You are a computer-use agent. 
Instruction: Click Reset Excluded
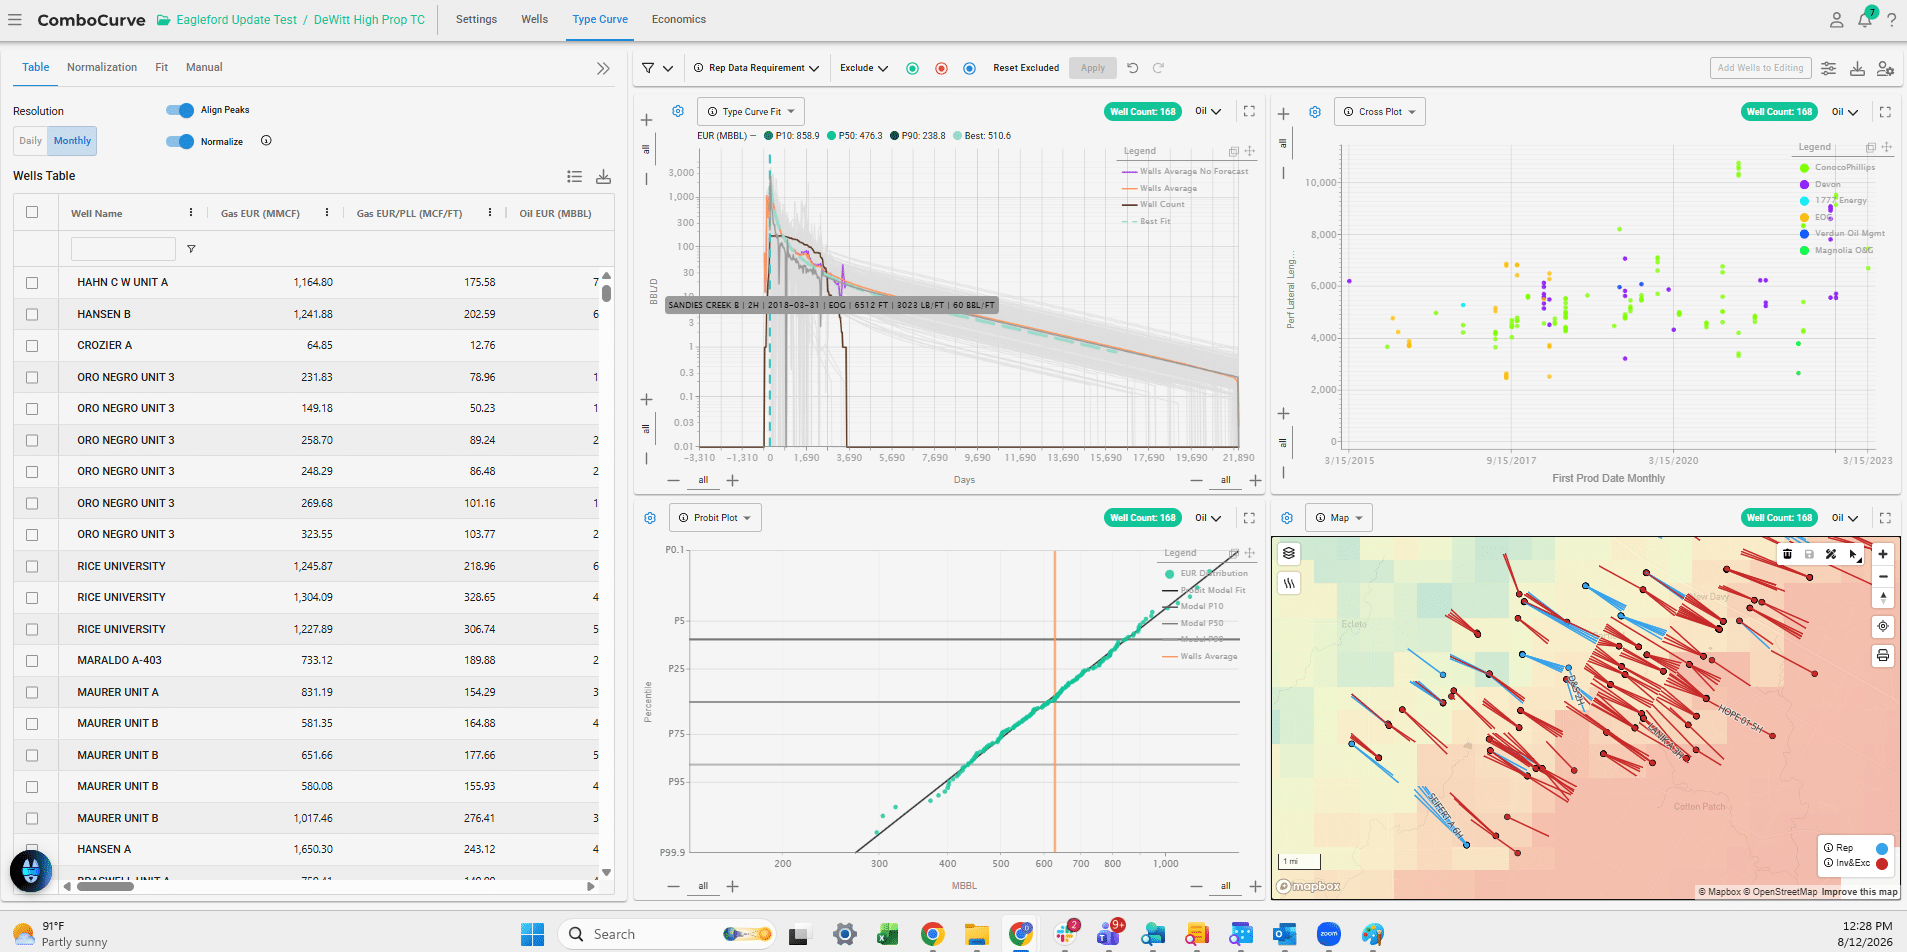click(x=1026, y=68)
